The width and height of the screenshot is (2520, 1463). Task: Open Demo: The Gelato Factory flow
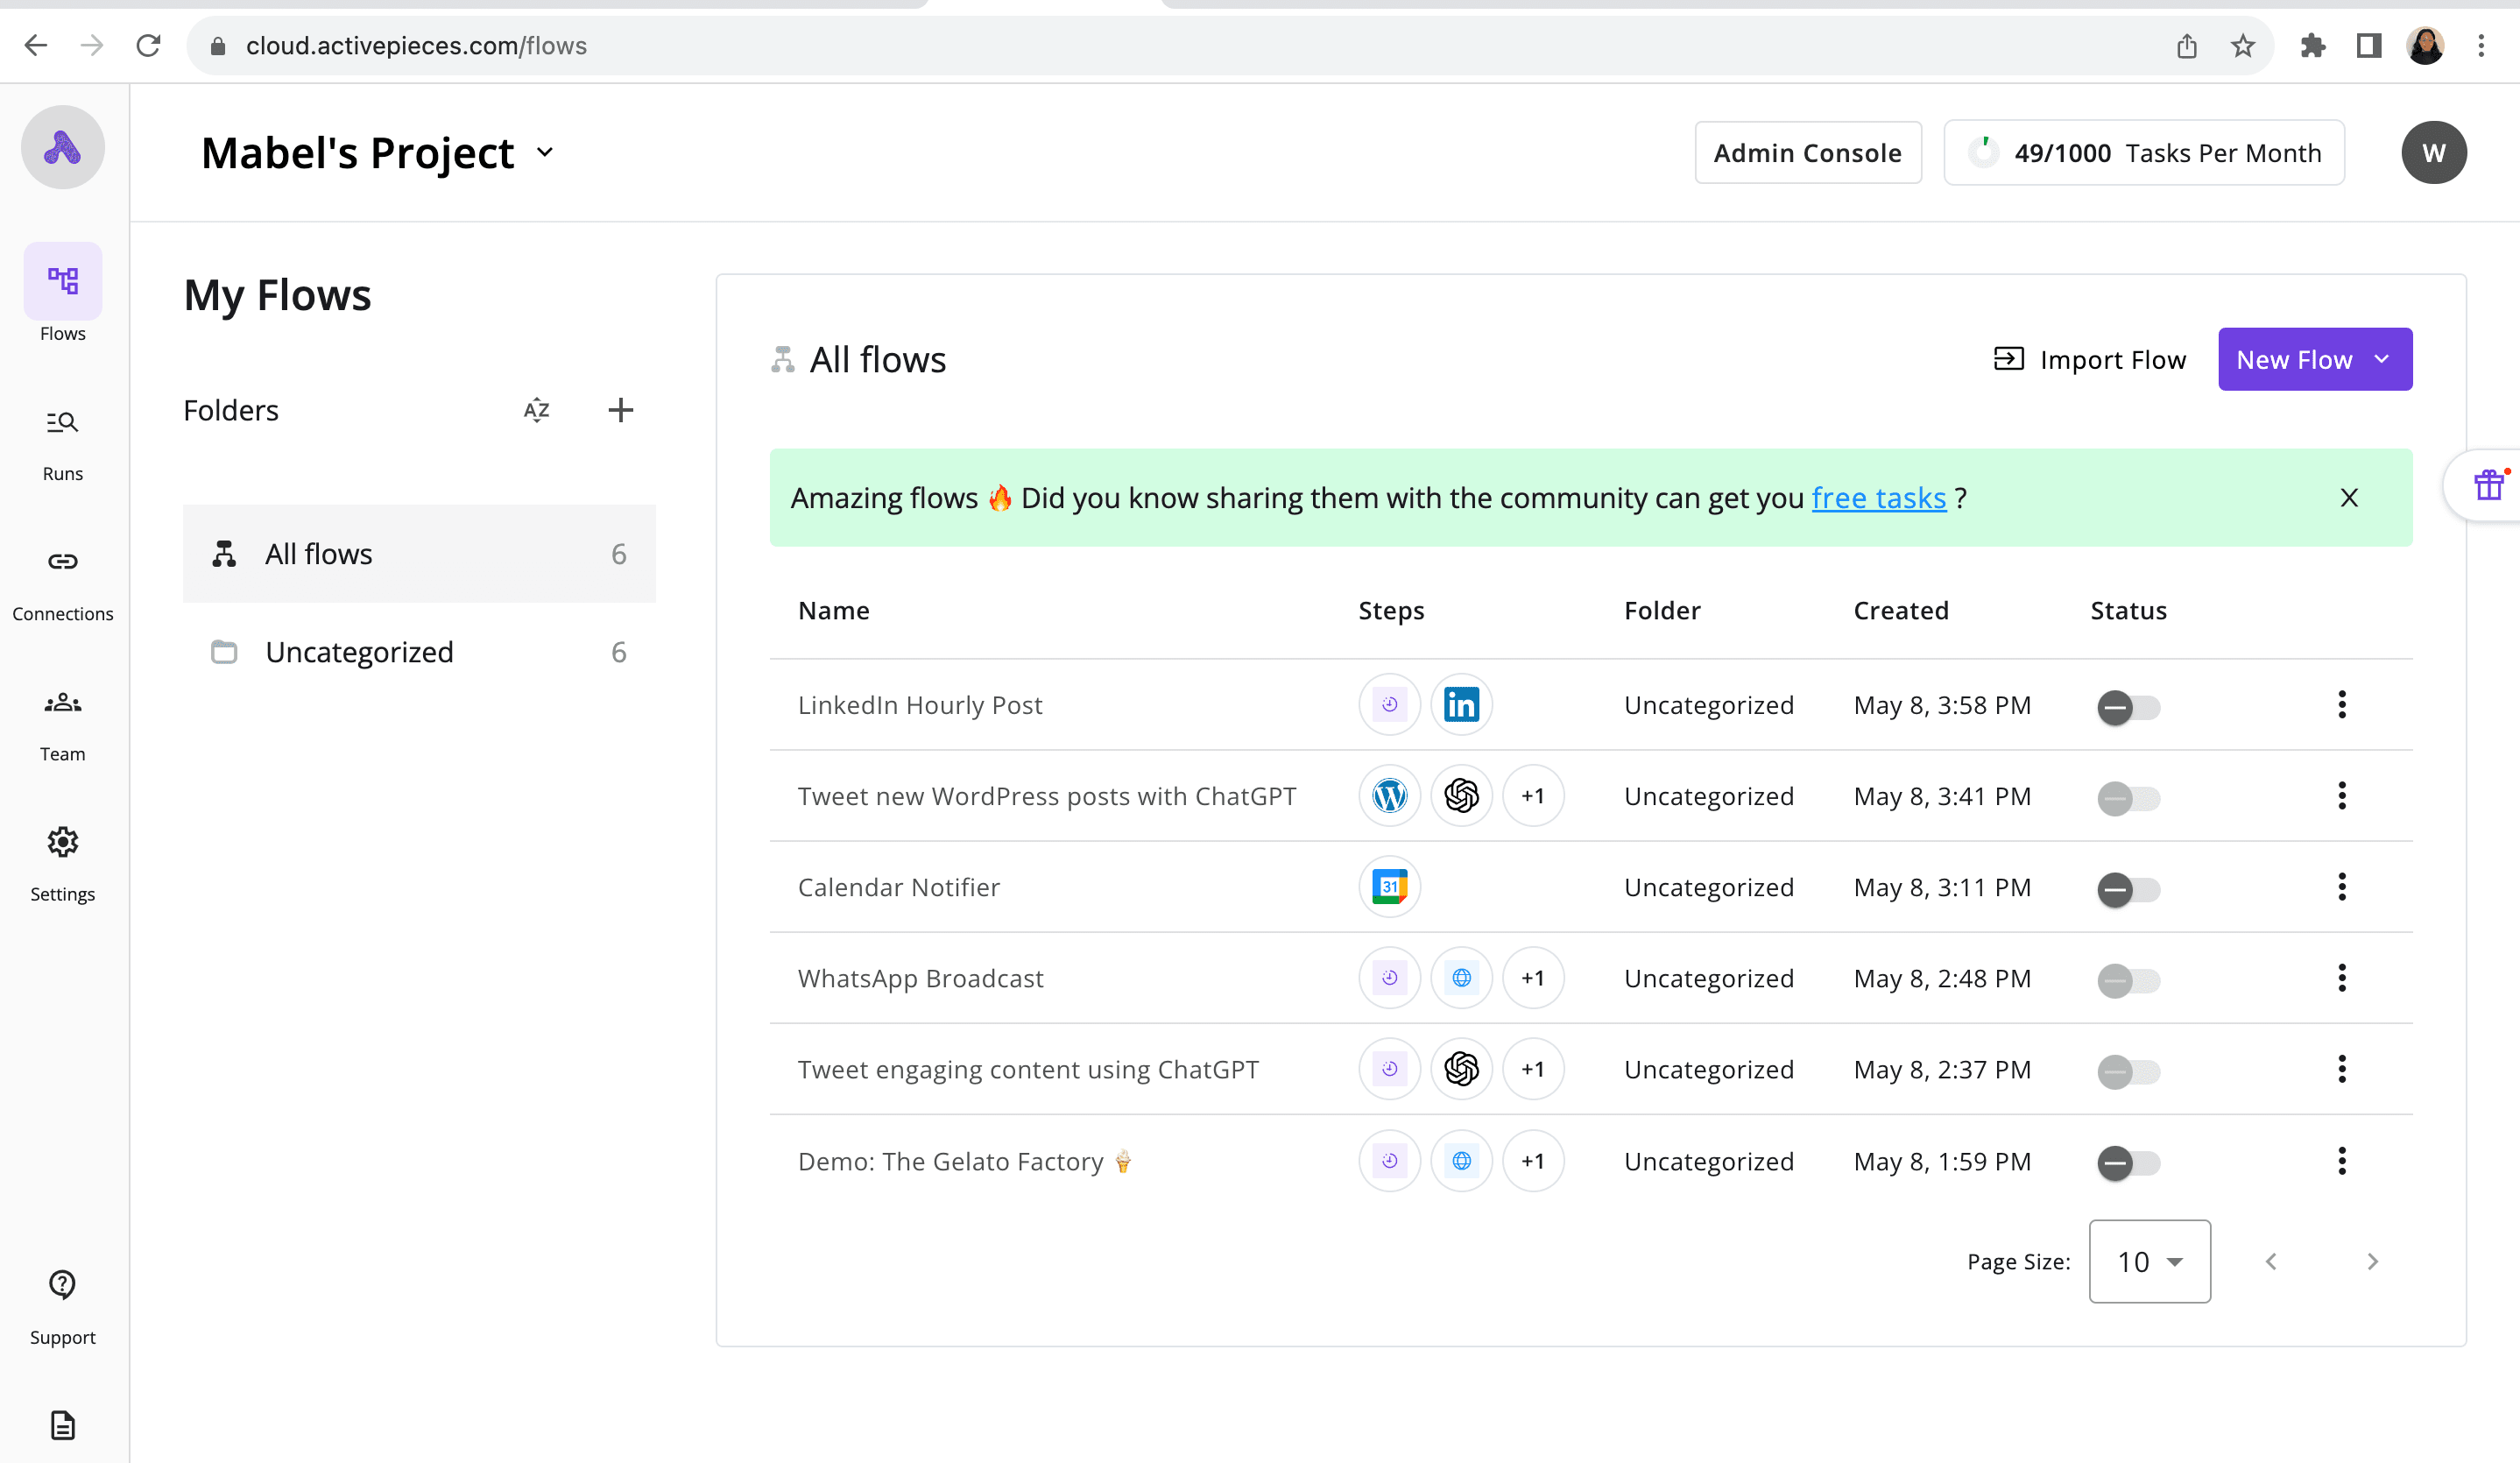[965, 1161]
